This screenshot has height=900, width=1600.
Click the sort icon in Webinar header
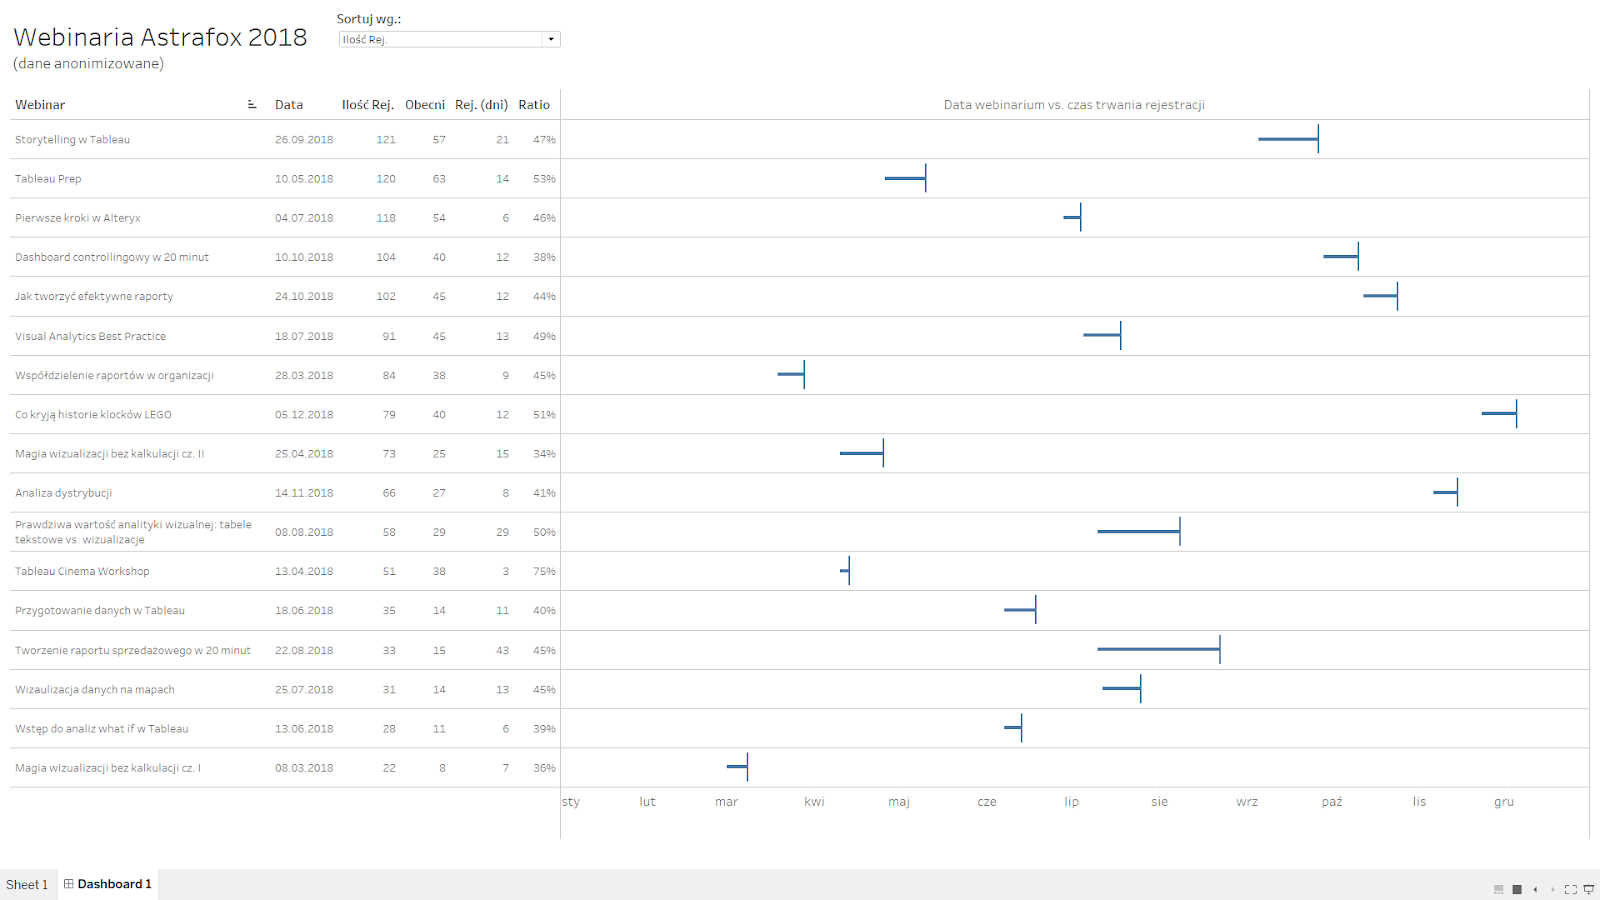pyautogui.click(x=252, y=105)
